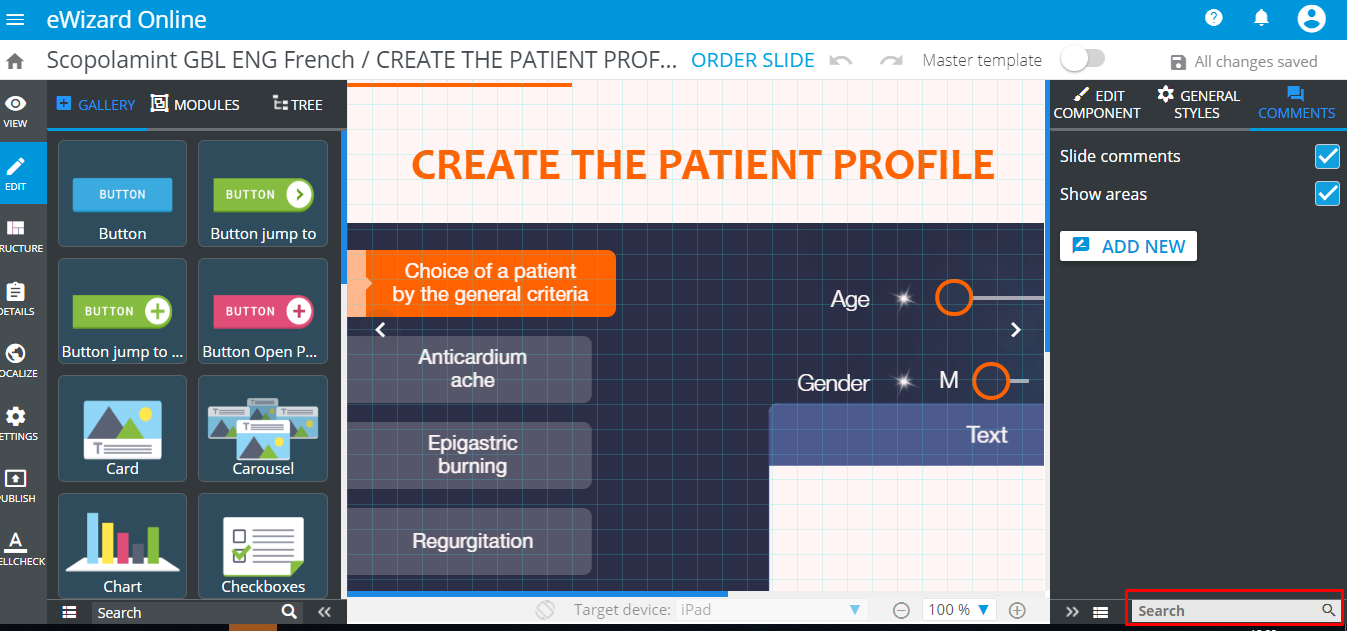Click the Order Slide link
Screen dimensions: 1347x631
pyautogui.click(x=753, y=61)
